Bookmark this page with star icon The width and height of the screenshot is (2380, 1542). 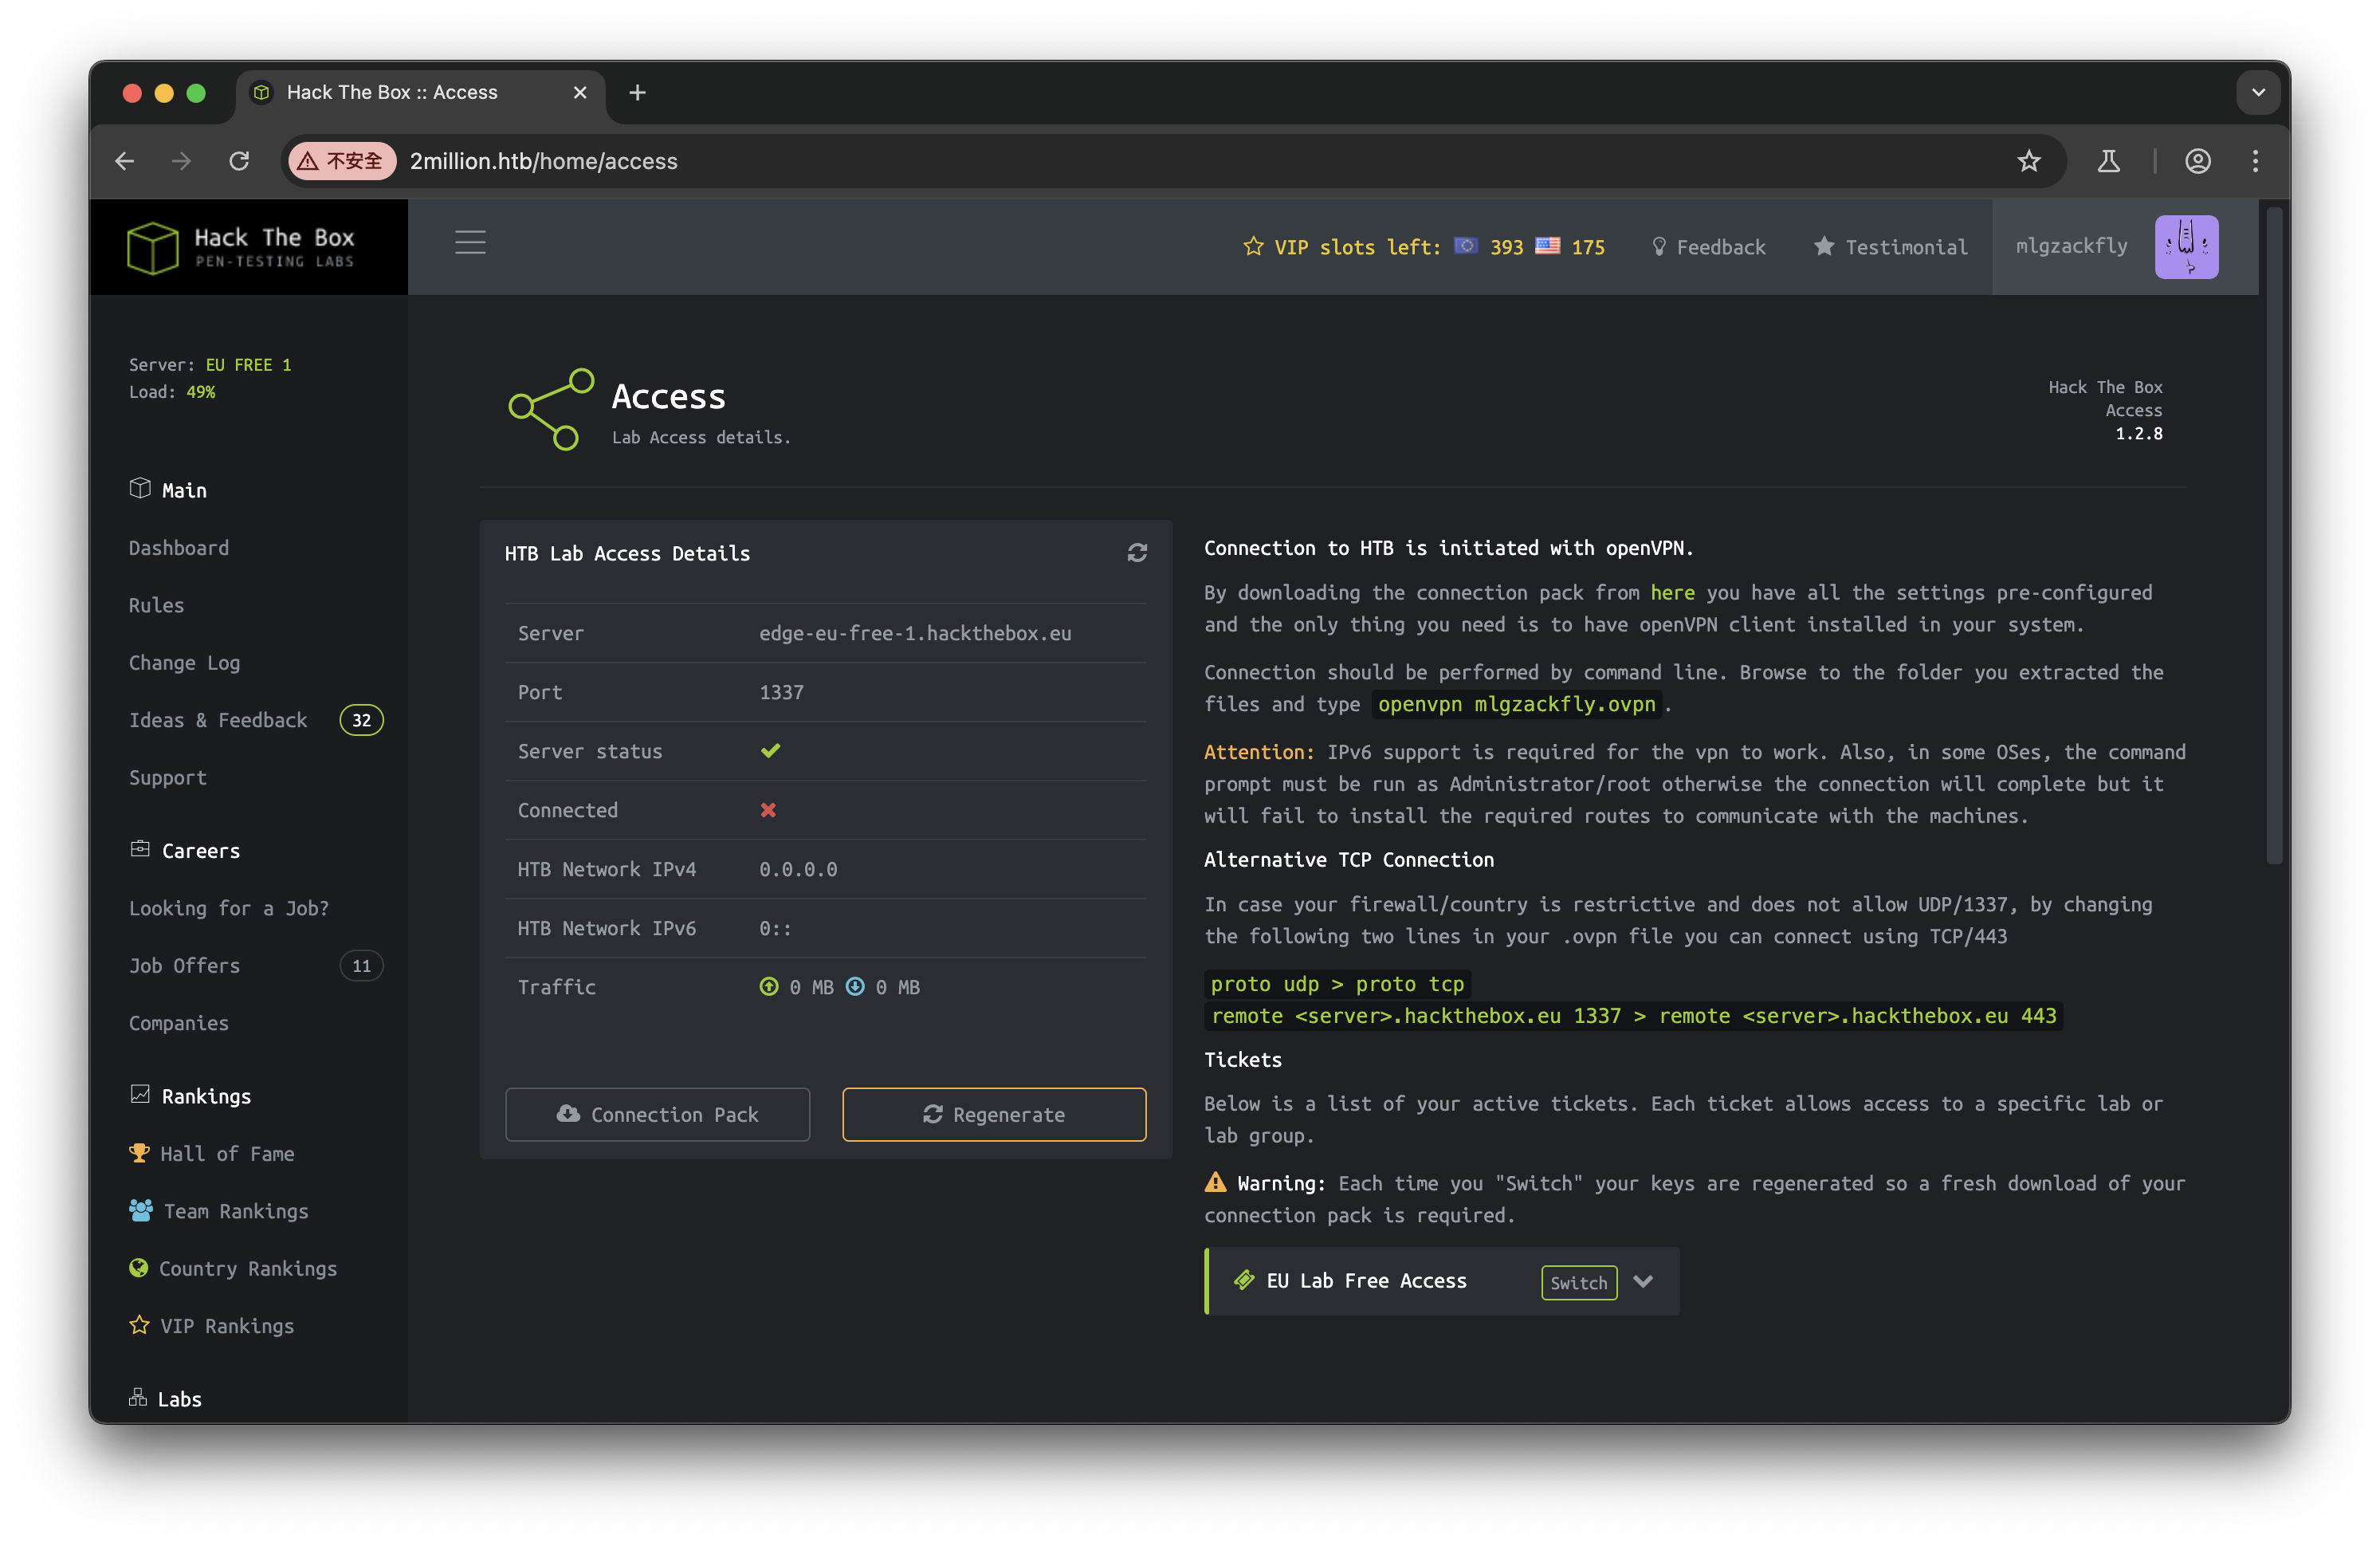pyautogui.click(x=2028, y=161)
